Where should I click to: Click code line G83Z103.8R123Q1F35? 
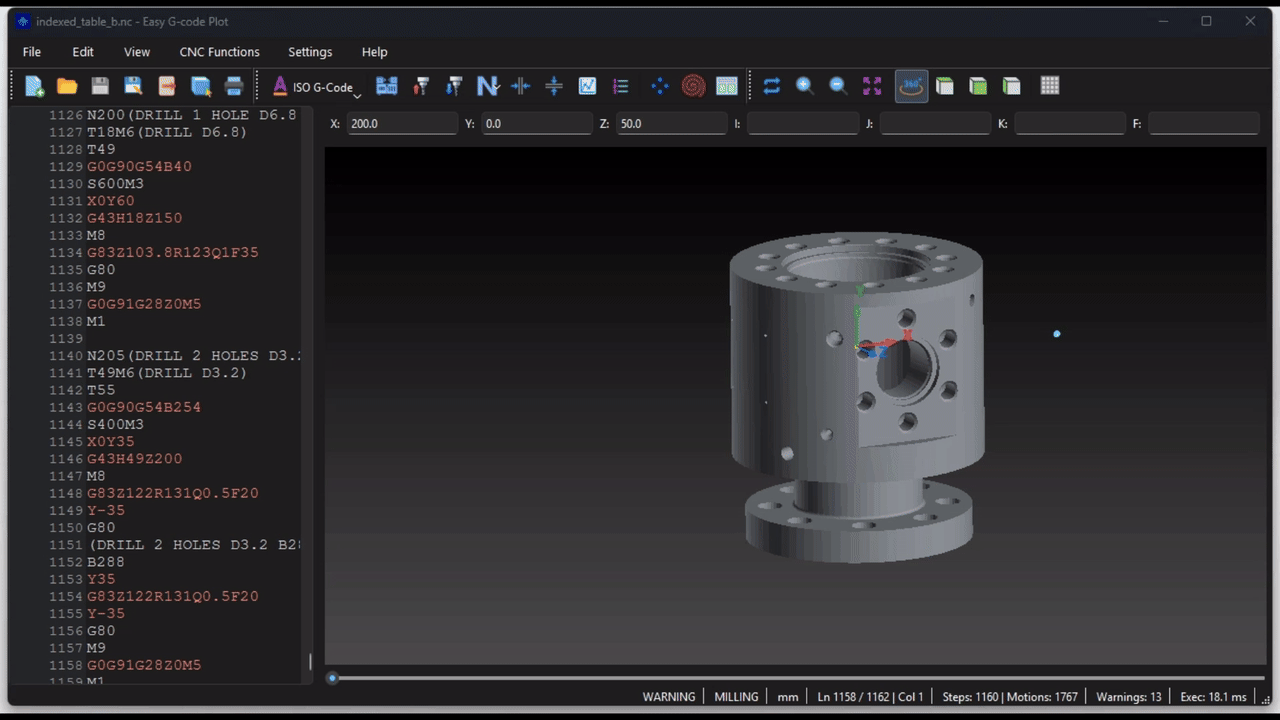click(x=172, y=252)
